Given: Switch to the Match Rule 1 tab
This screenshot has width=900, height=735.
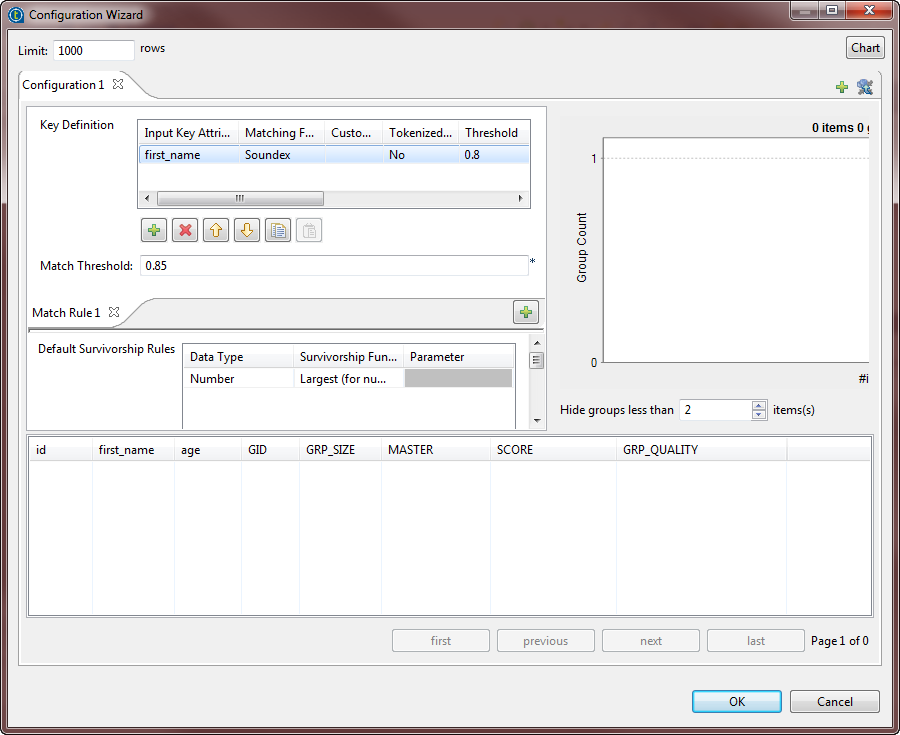Looking at the screenshot, I should (x=66, y=313).
